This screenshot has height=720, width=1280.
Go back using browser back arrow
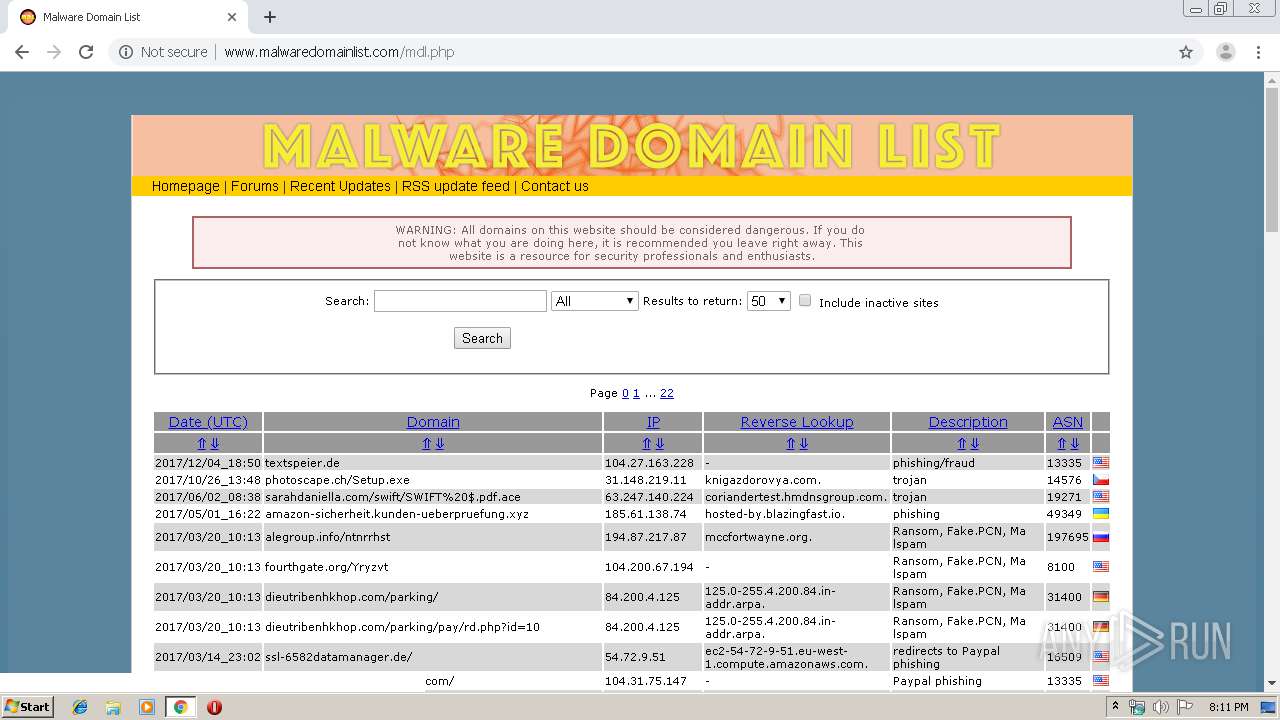22,52
